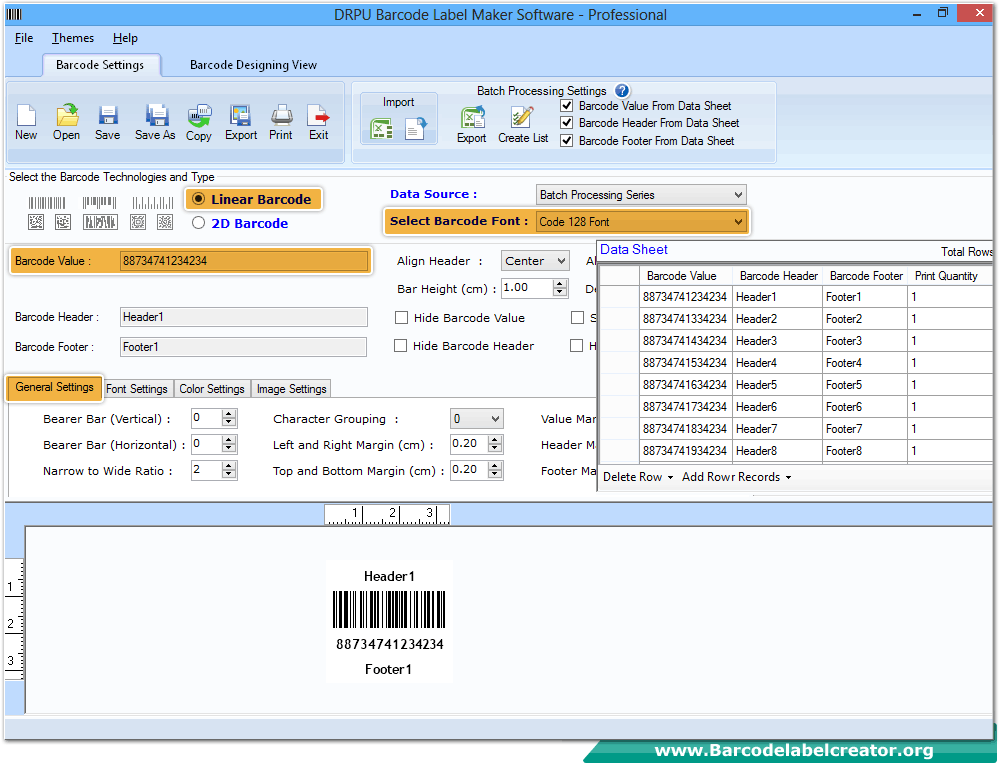999x763 pixels.
Task: Click Narrow to Wide Ratio up arrow
Action: 229,466
